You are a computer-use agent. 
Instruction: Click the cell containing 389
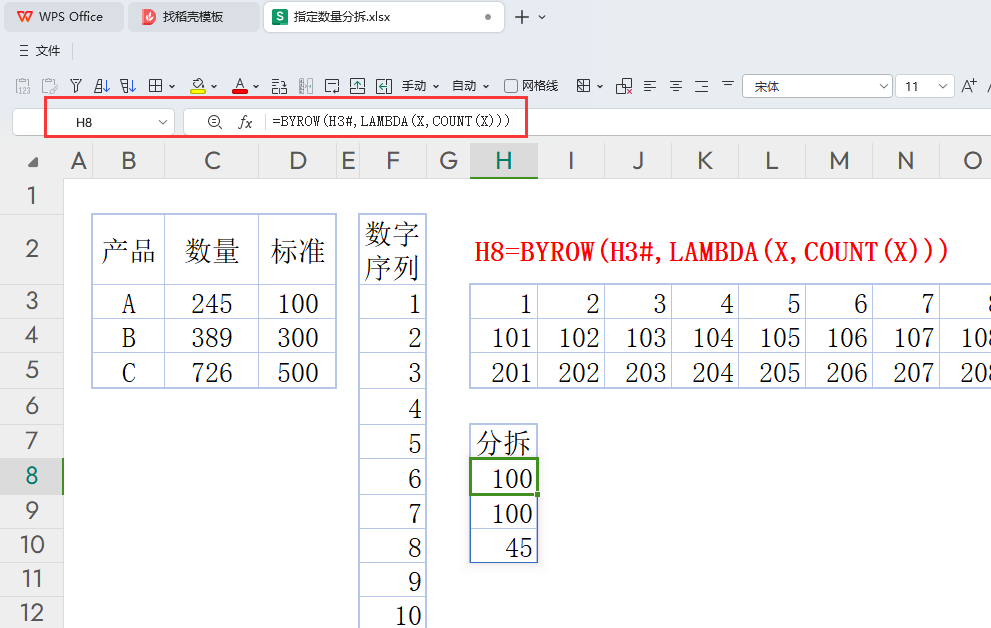pyautogui.click(x=212, y=336)
